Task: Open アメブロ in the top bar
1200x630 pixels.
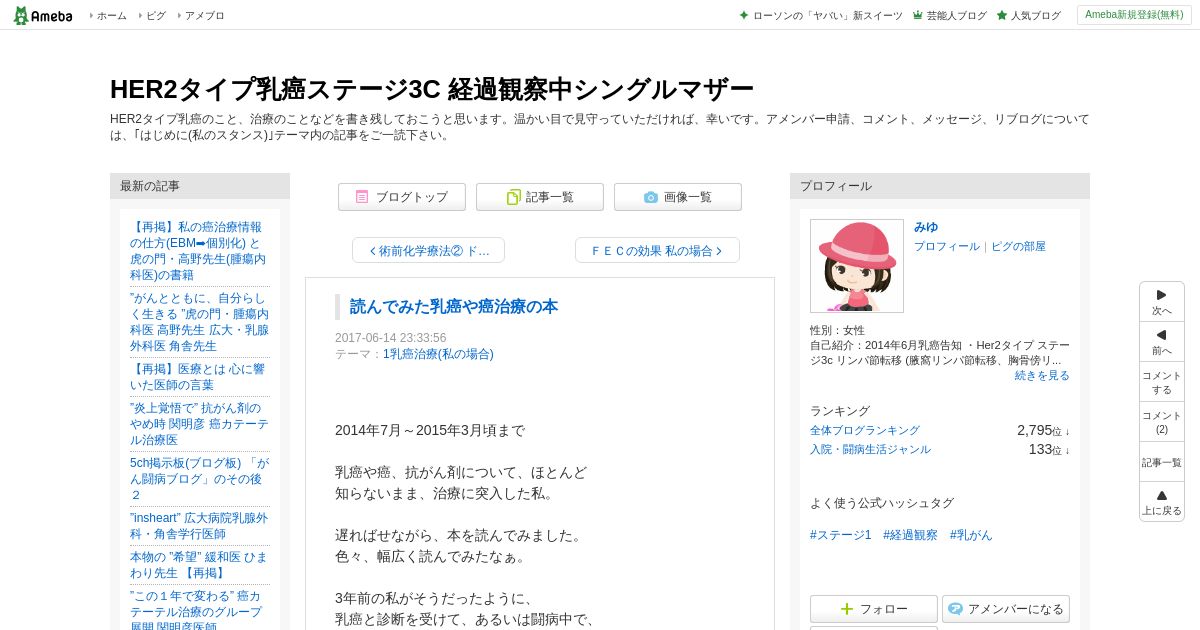Action: [204, 15]
